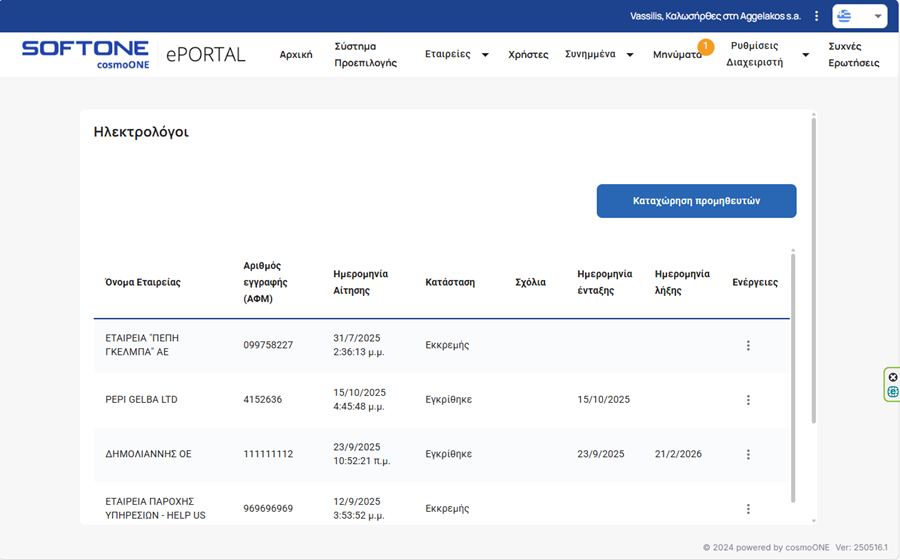The height and width of the screenshot is (560, 900).
Task: Open actions menu for ΕΤΑΙΡΕΙΑ ΠΑΡΟΧΗΣ ΥΠΗΡΕΣΙΩΝ row
Action: click(748, 509)
